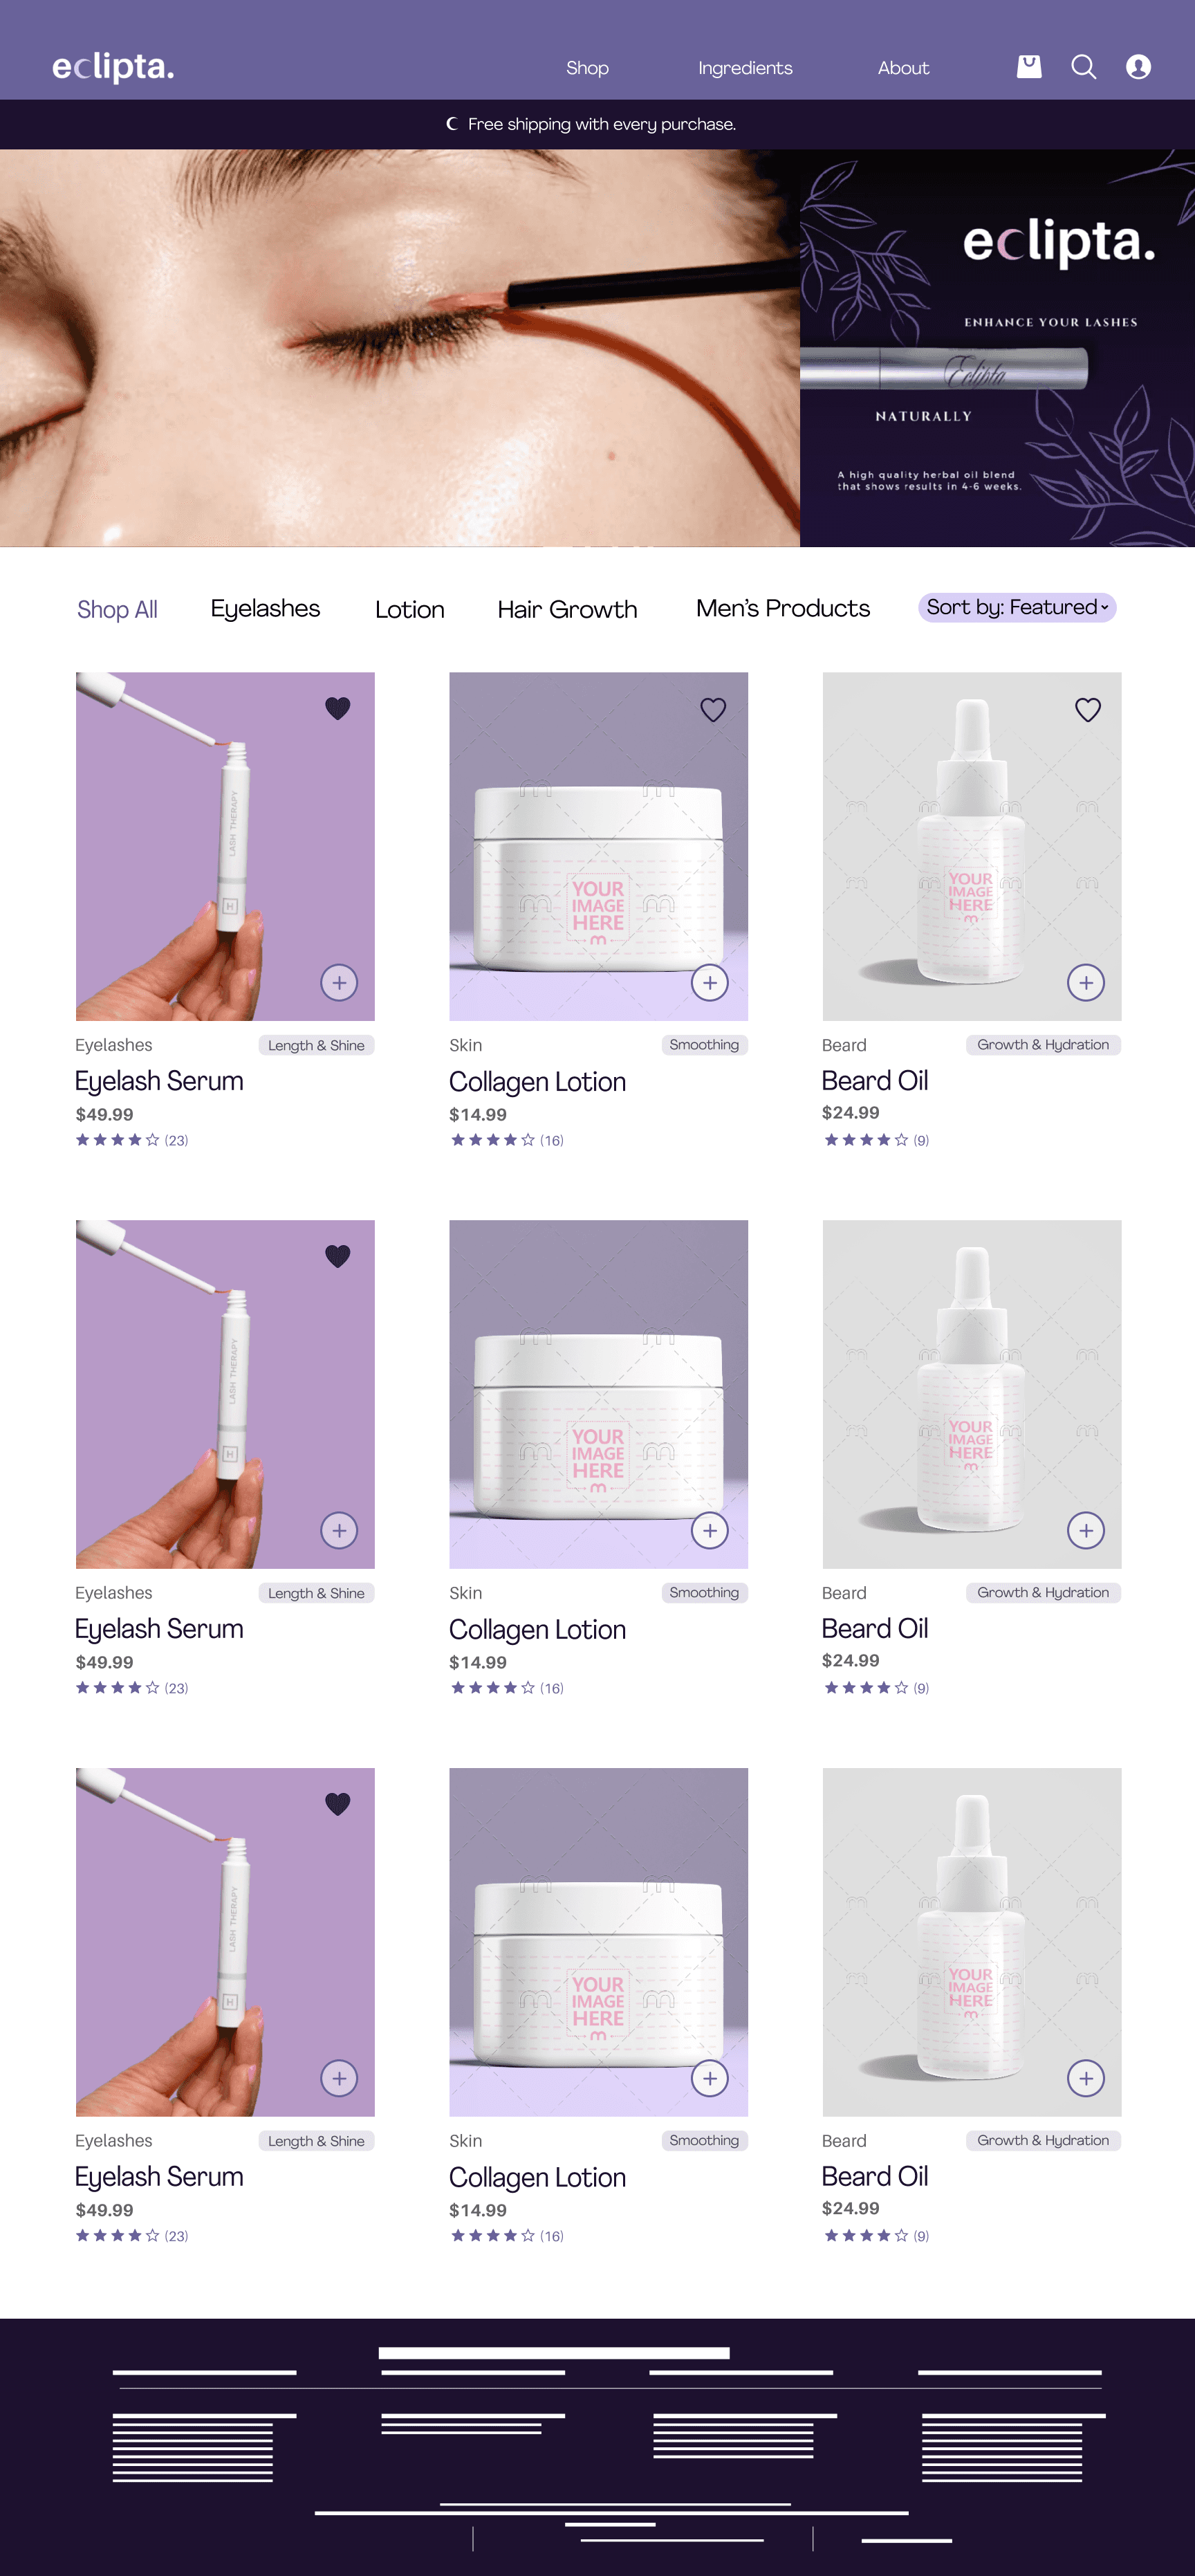
Task: Go to the About page link
Action: (903, 68)
